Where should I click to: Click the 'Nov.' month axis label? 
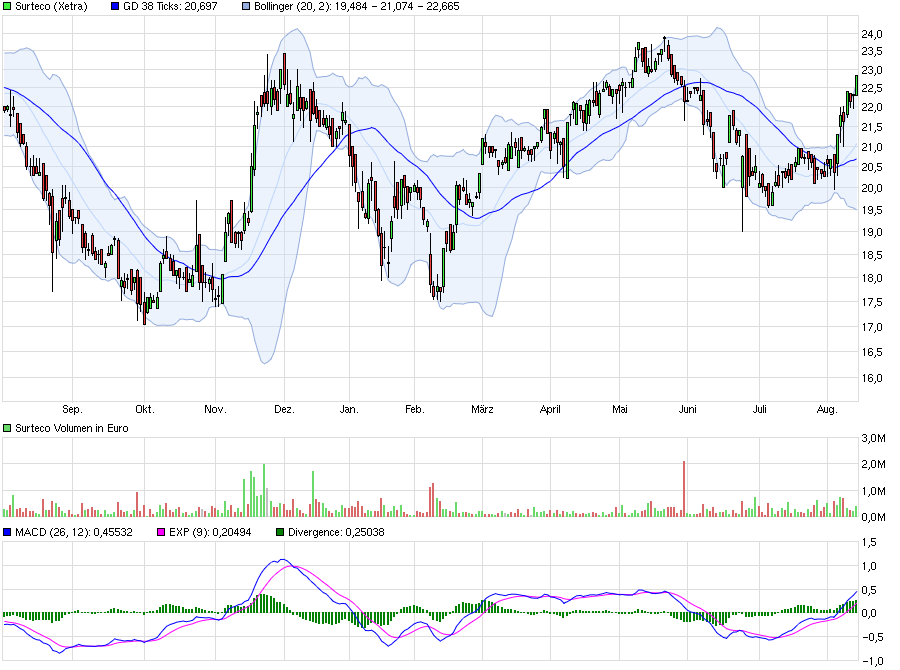coord(215,409)
